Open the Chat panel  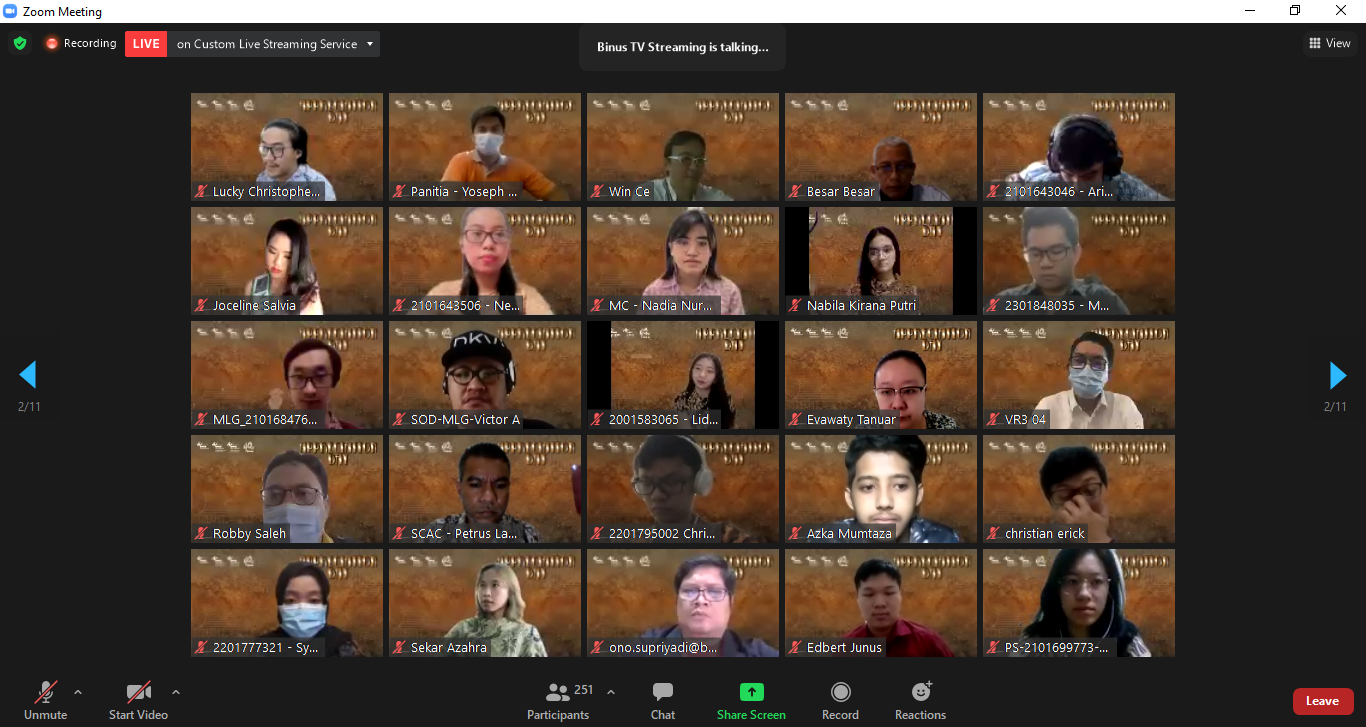pos(662,699)
